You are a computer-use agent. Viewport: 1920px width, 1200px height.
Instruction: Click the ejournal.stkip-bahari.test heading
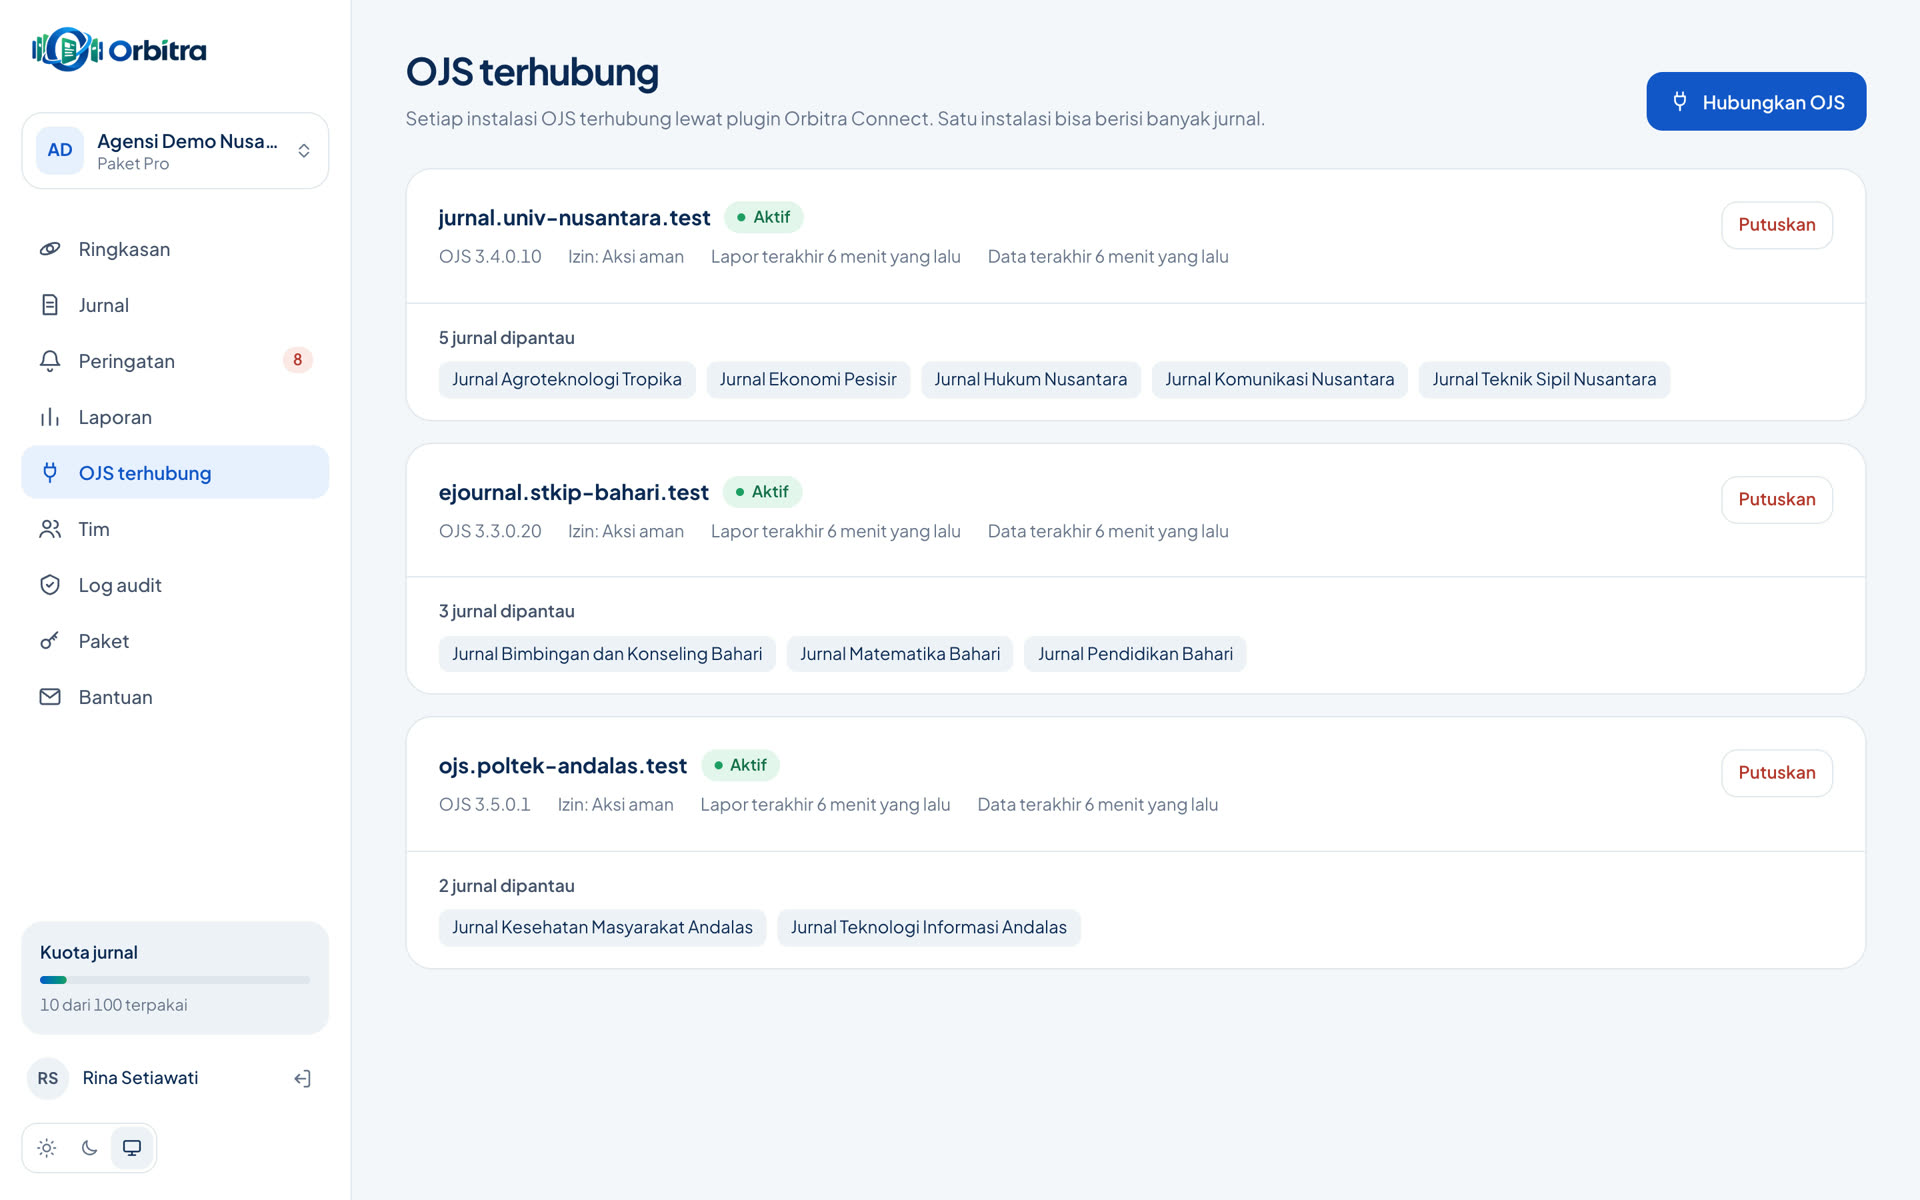pyautogui.click(x=573, y=493)
